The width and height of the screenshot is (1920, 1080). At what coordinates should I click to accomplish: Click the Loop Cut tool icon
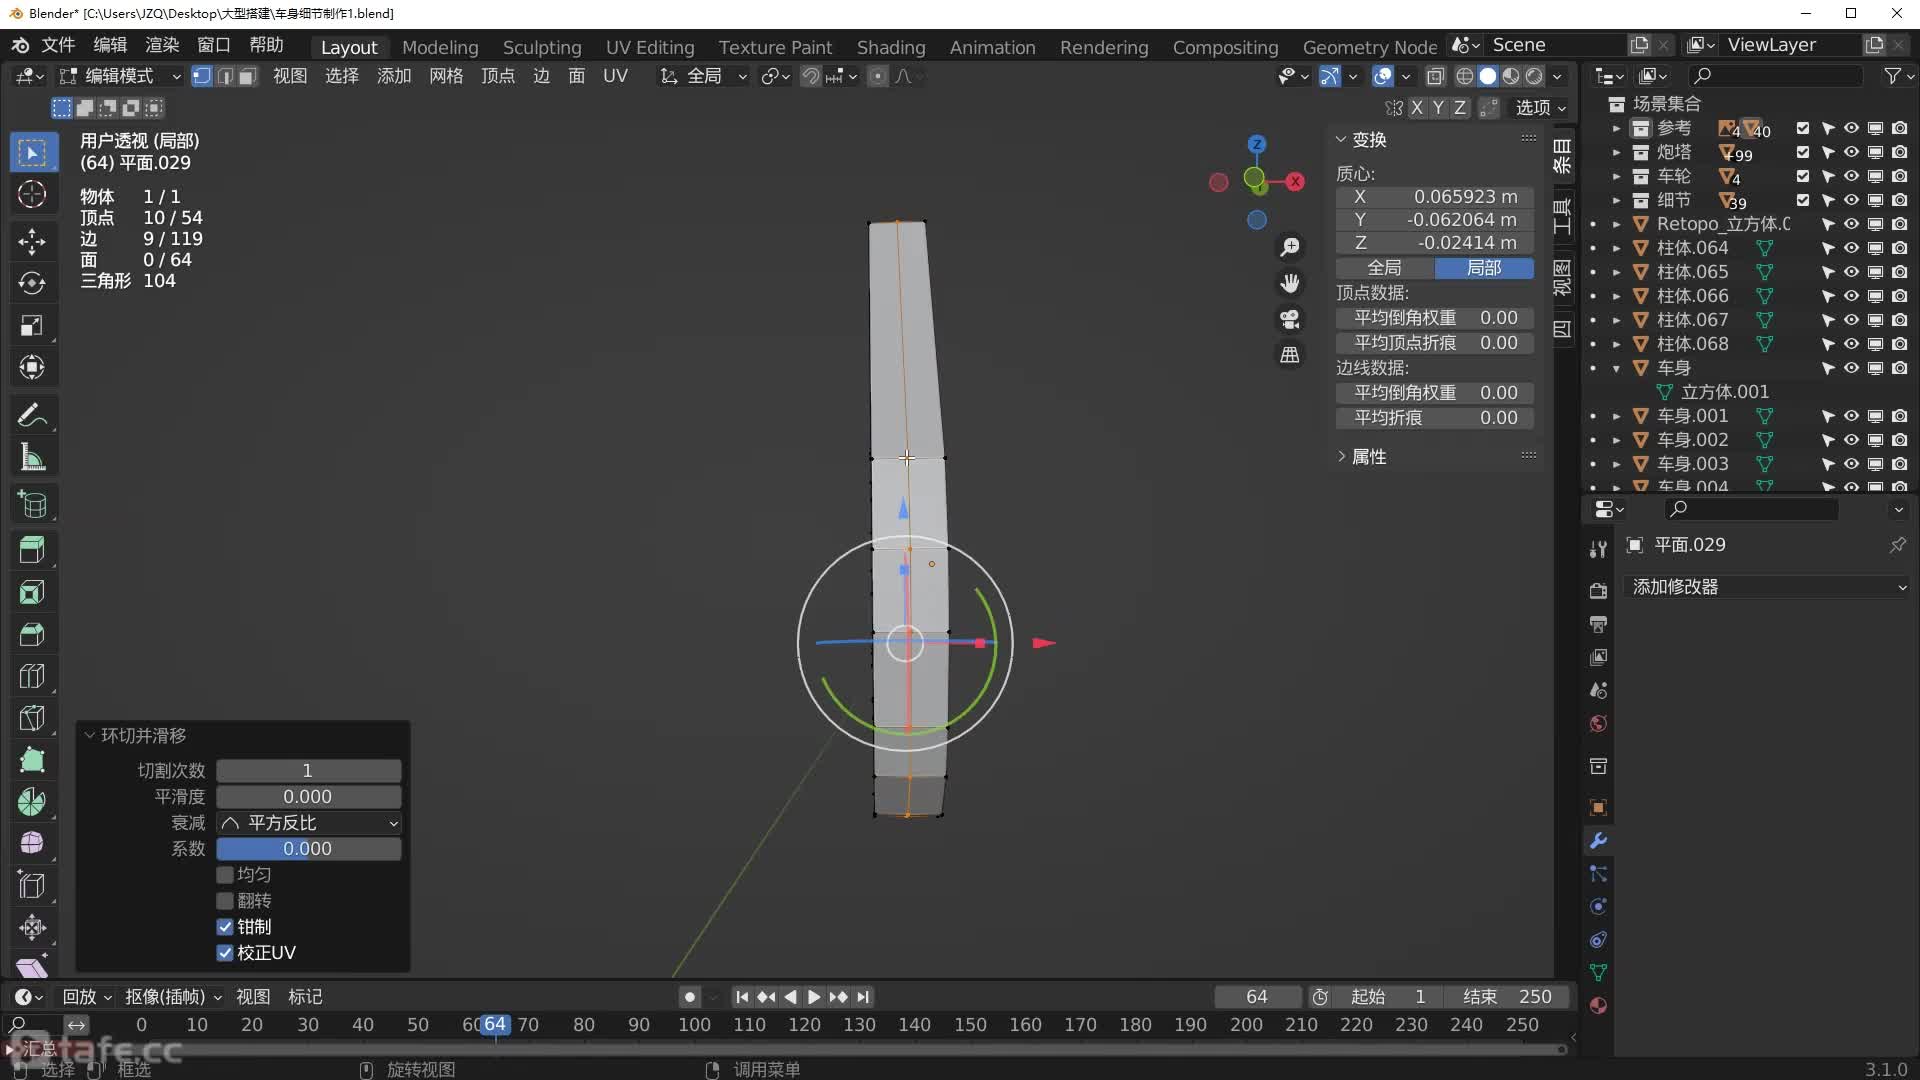click(x=32, y=677)
